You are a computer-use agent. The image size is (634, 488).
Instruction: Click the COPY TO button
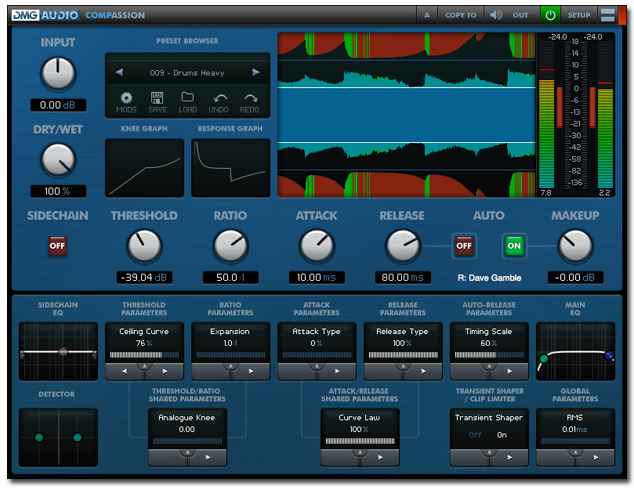point(461,15)
